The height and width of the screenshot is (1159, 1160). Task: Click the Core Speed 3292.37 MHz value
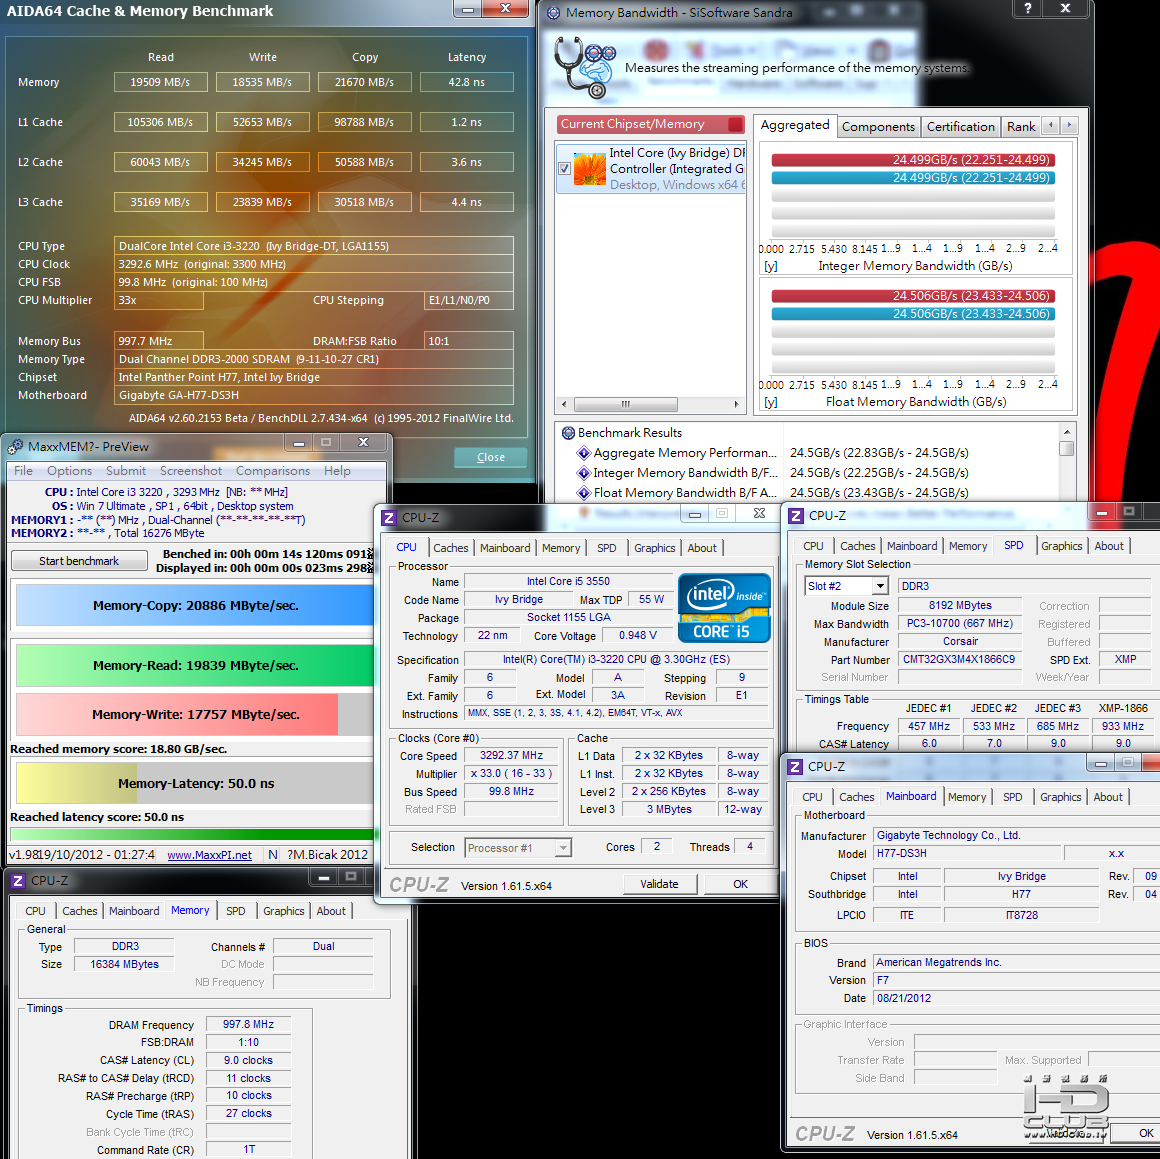pyautogui.click(x=511, y=755)
